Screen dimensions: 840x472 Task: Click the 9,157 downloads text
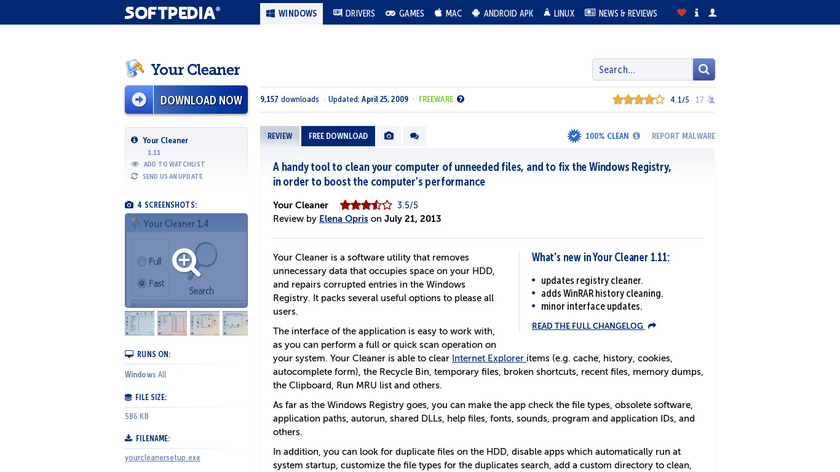[289, 99]
